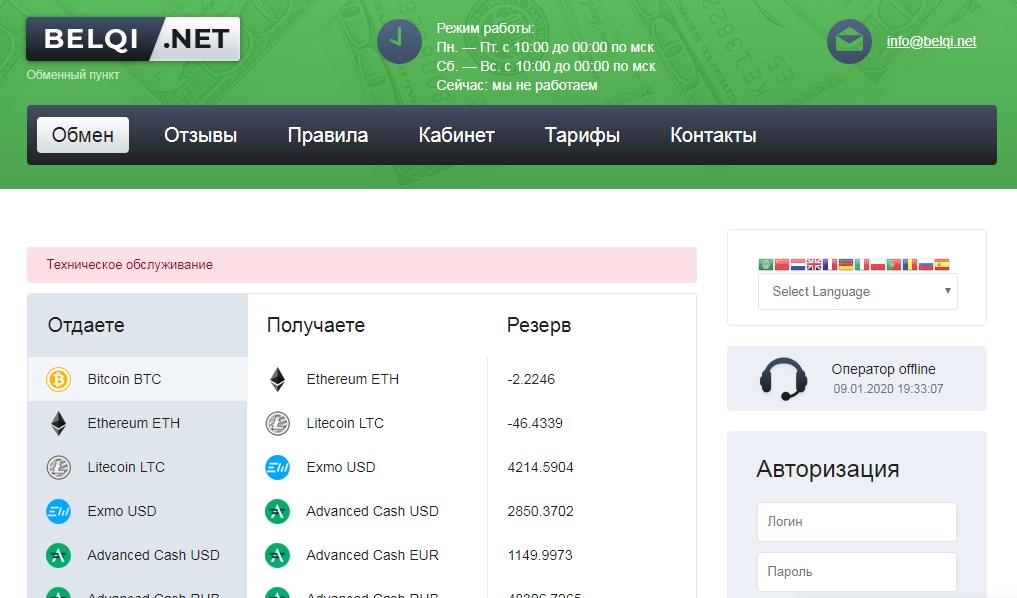The image size is (1017, 598).
Task: Click Litecoin icon in the Получаете column
Action: coord(278,423)
